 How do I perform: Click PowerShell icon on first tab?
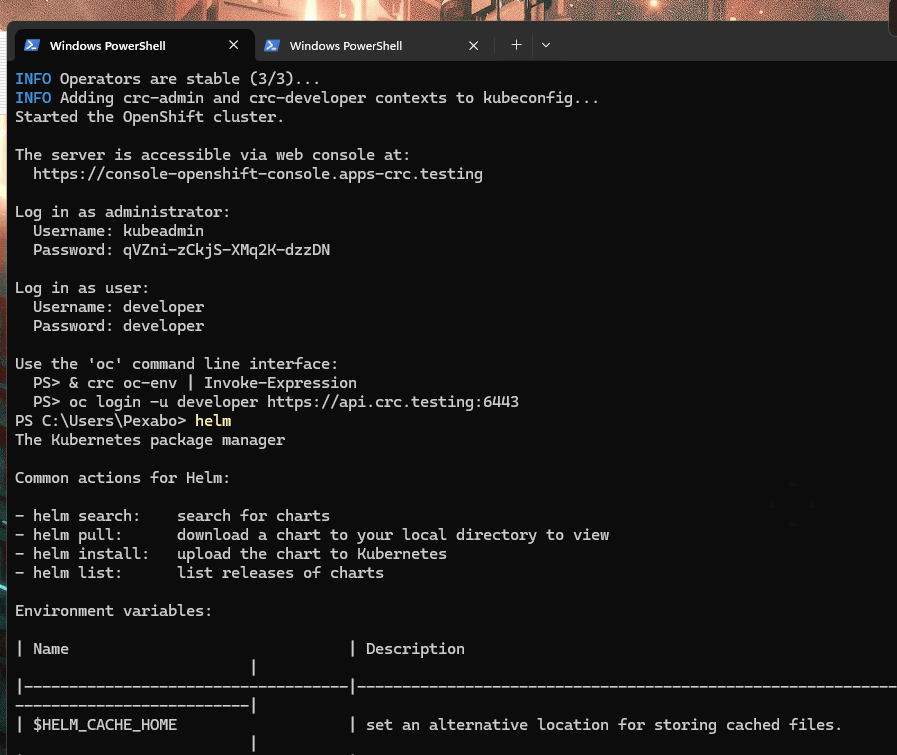pos(32,45)
